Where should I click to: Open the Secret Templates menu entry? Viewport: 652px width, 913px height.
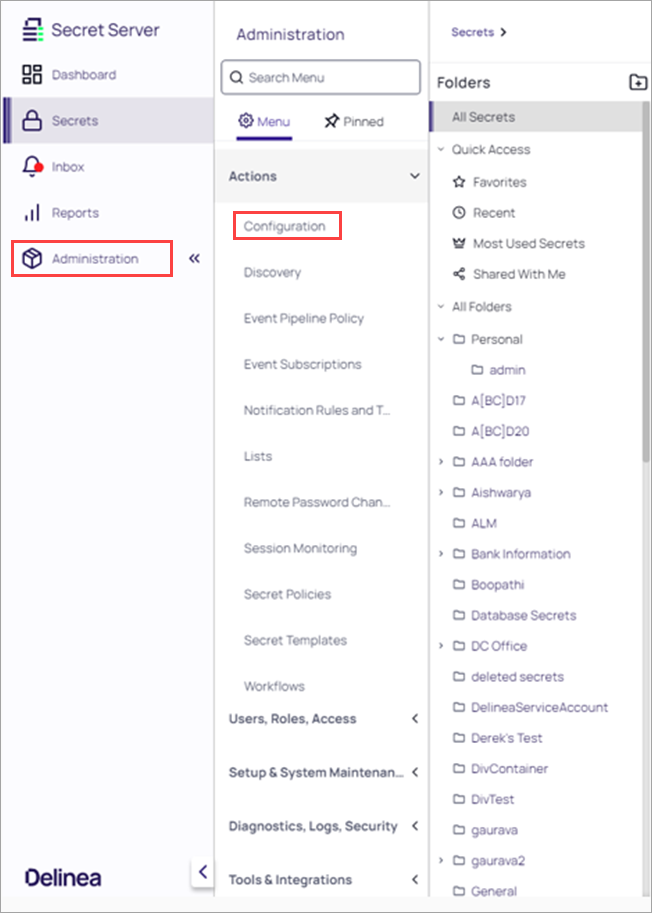(295, 640)
